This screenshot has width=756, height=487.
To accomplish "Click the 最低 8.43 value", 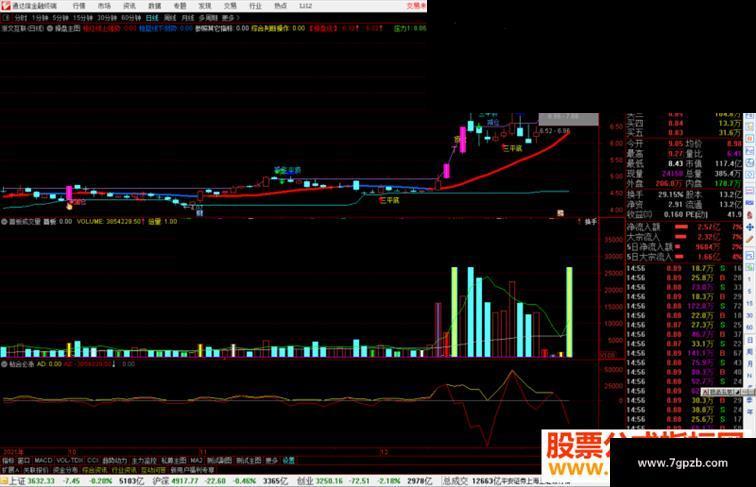I will (x=676, y=164).
